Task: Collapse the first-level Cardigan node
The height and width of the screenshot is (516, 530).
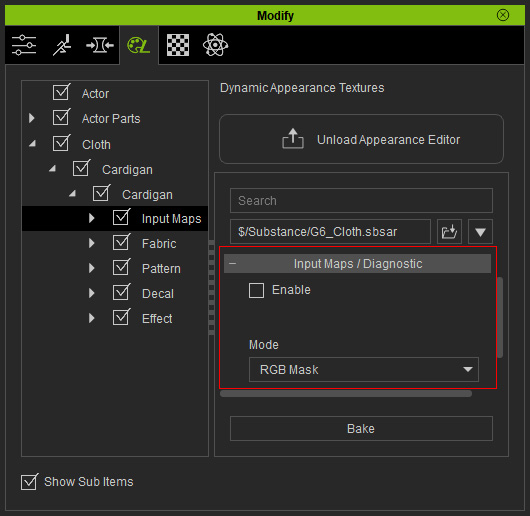Action: (52, 168)
